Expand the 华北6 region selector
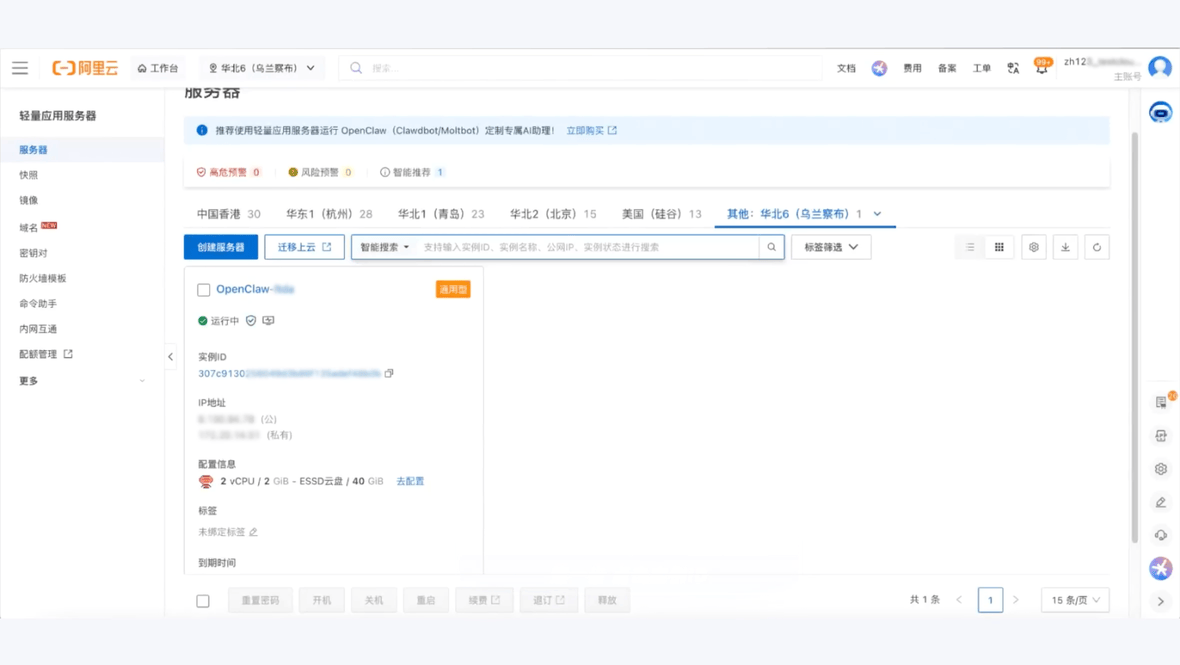 (x=261, y=68)
